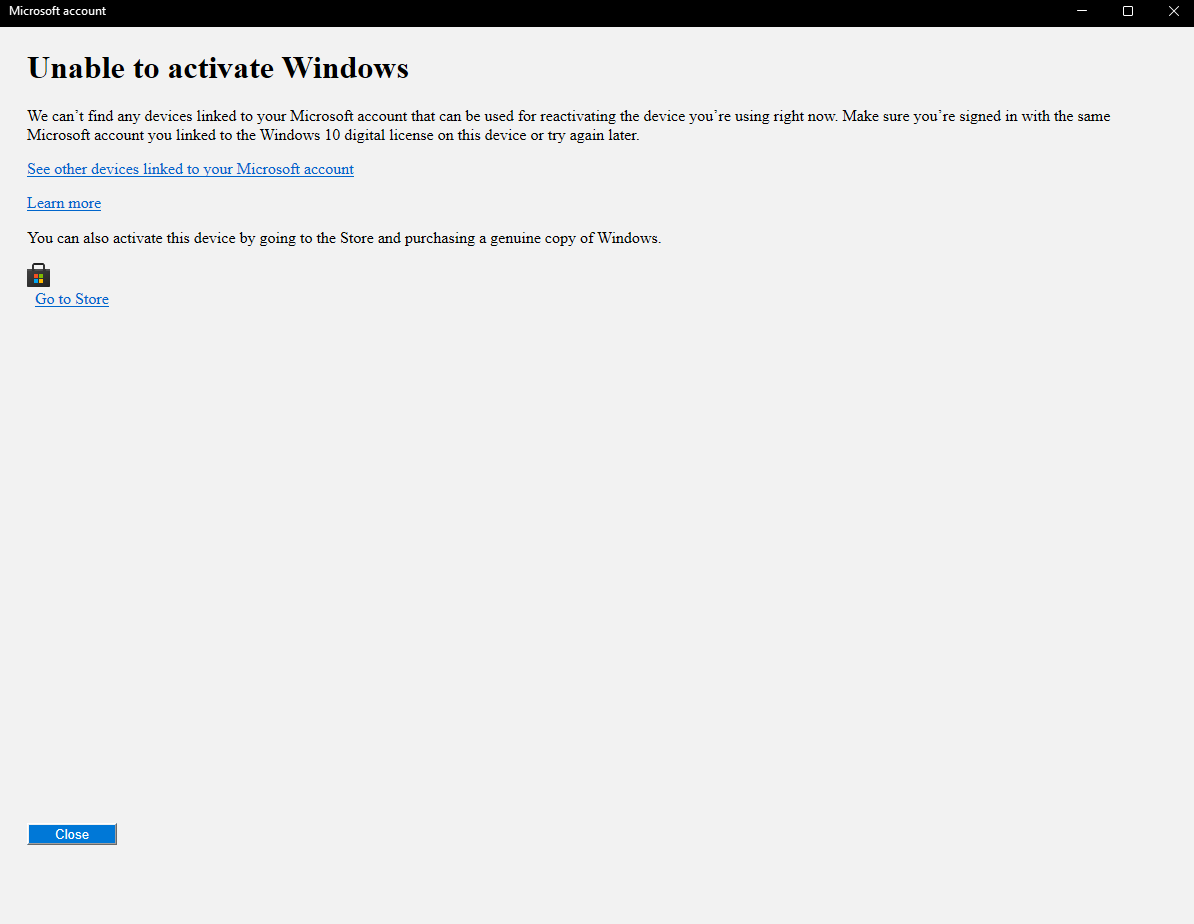Viewport: 1194px width, 924px height.
Task: Close the window using title bar X
Action: (1173, 11)
